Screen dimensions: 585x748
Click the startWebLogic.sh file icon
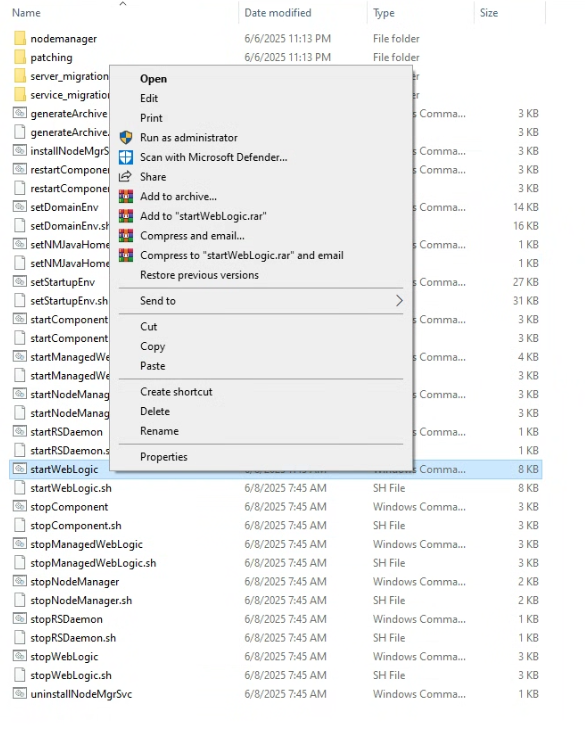(x=20, y=488)
